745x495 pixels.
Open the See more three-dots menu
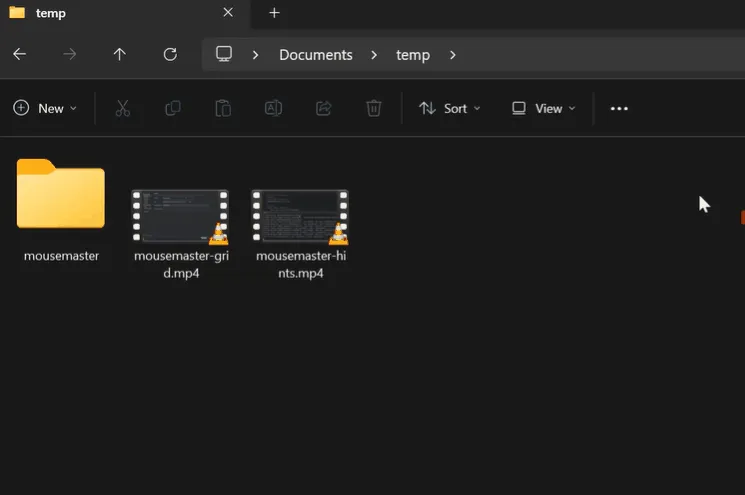click(x=619, y=109)
